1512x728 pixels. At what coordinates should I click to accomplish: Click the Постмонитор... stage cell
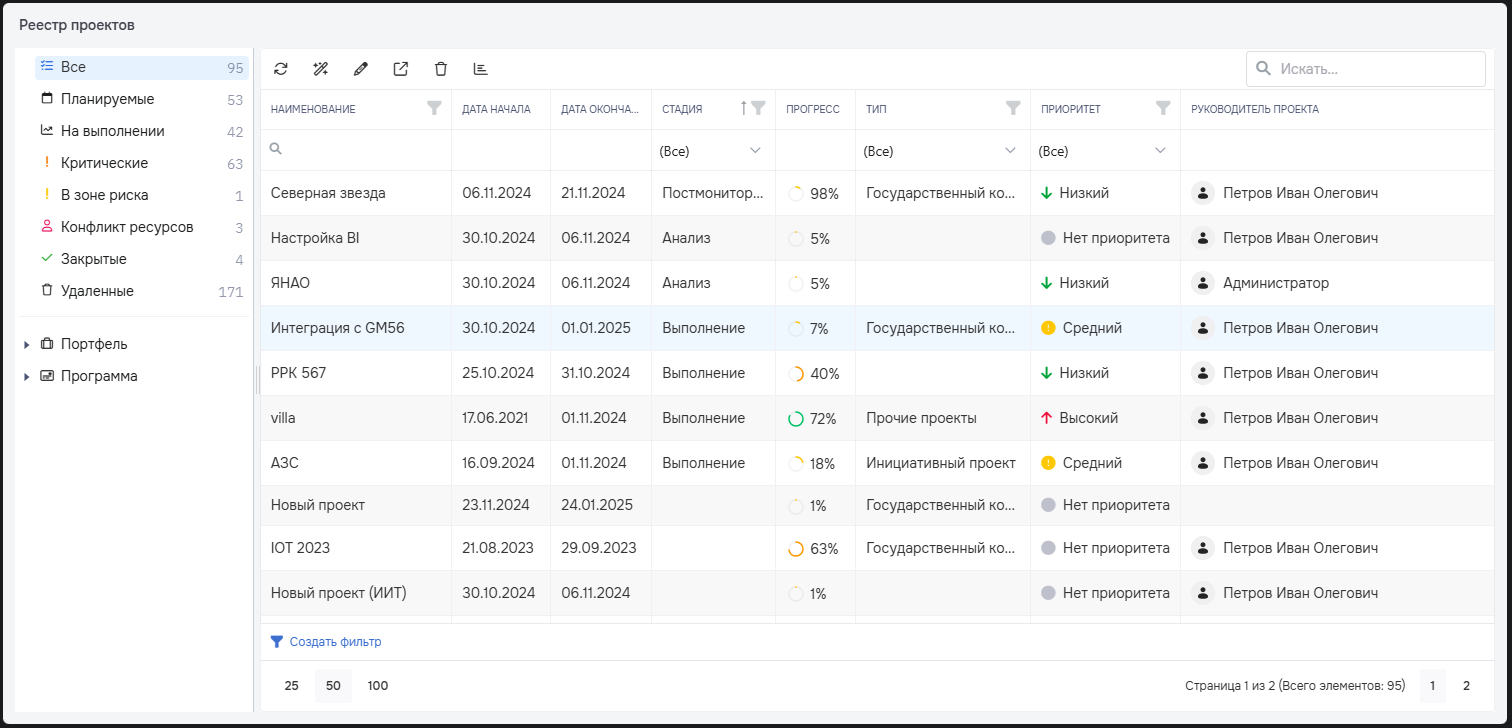point(712,193)
